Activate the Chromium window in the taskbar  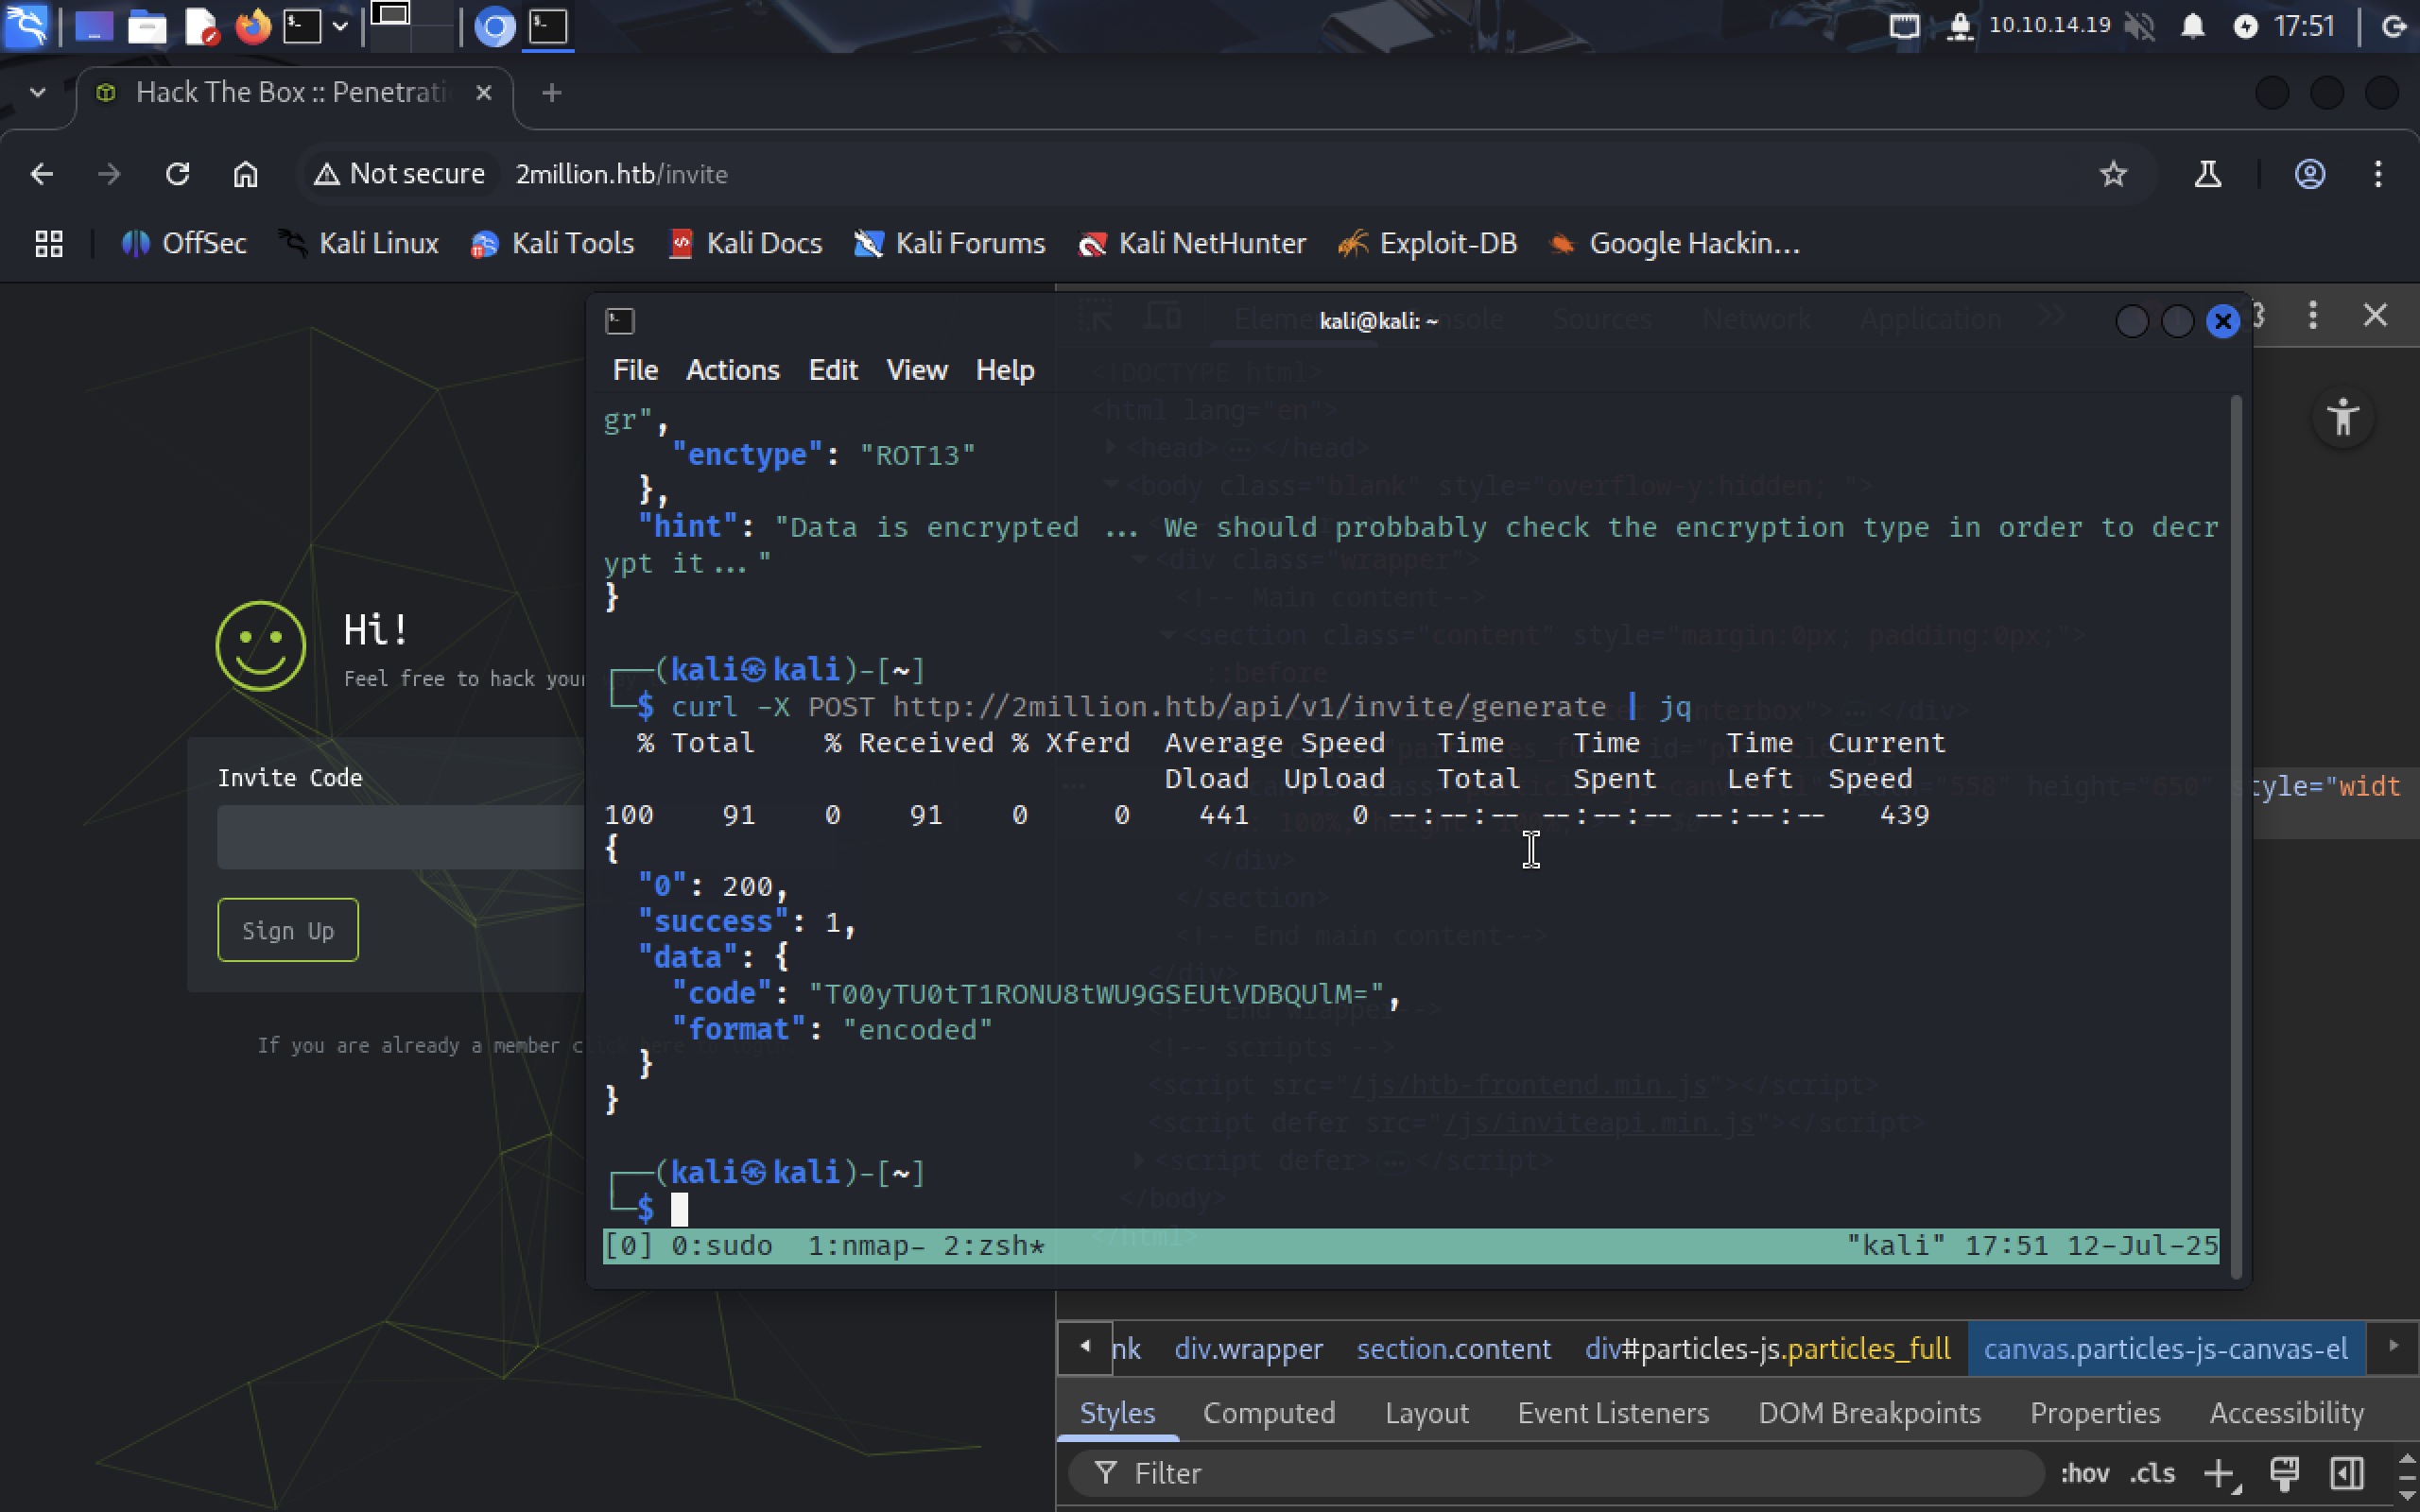[x=494, y=26]
